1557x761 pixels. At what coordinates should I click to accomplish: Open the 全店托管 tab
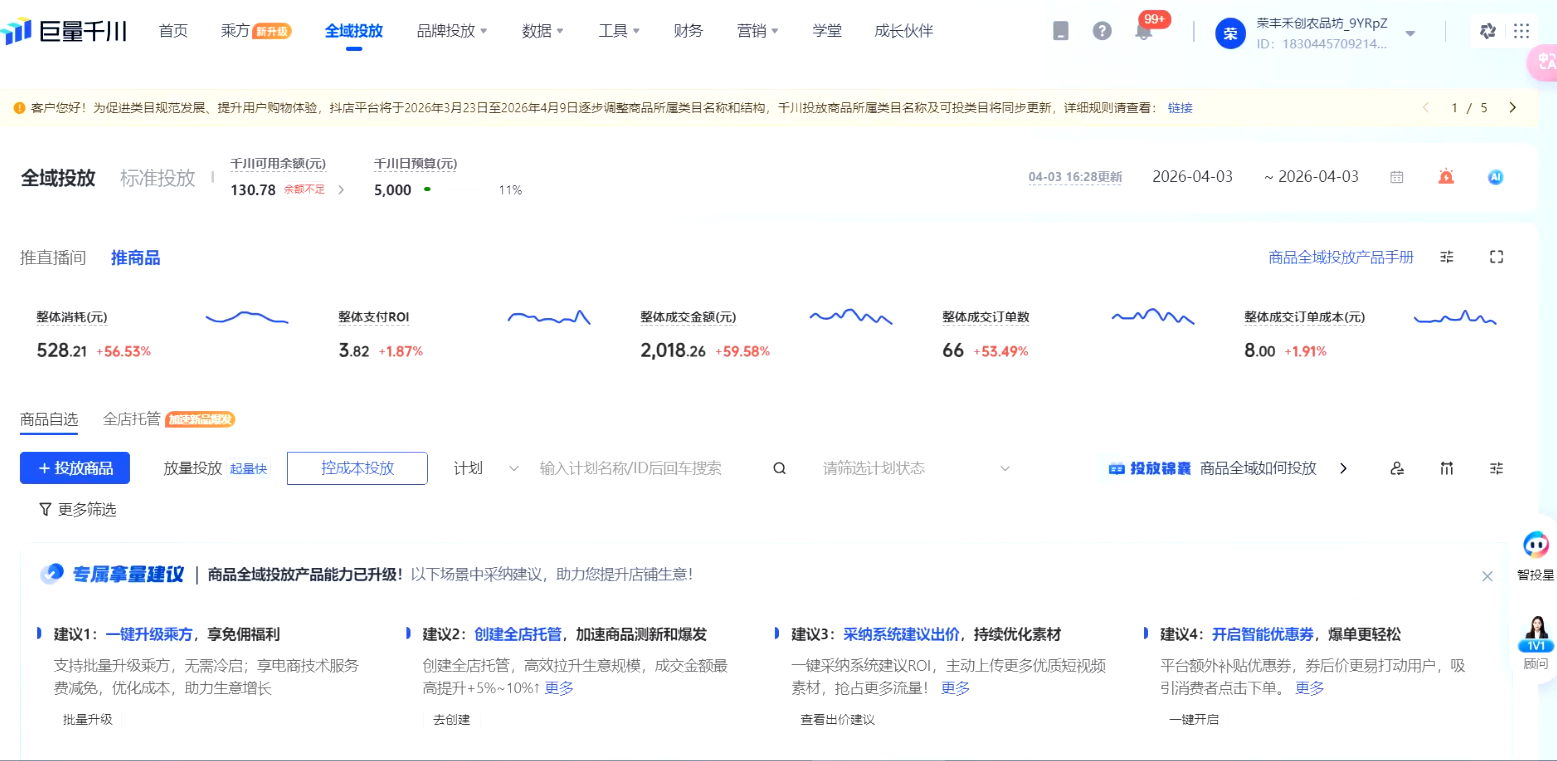point(132,419)
